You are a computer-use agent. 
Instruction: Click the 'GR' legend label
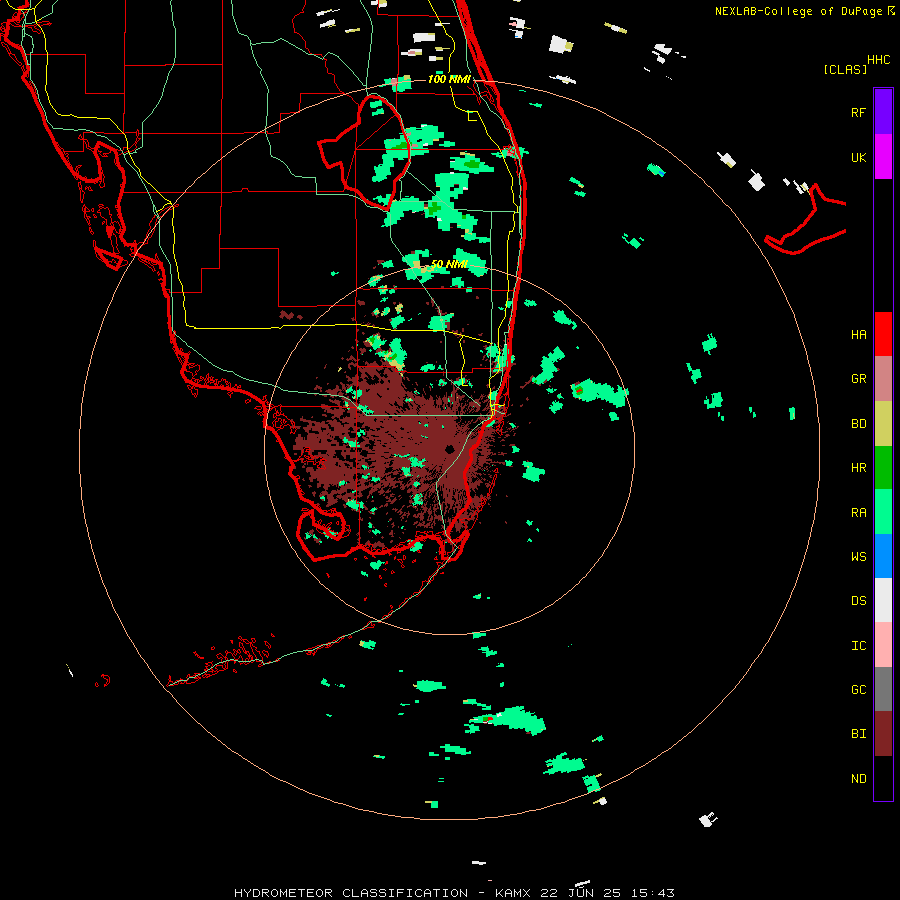[858, 379]
